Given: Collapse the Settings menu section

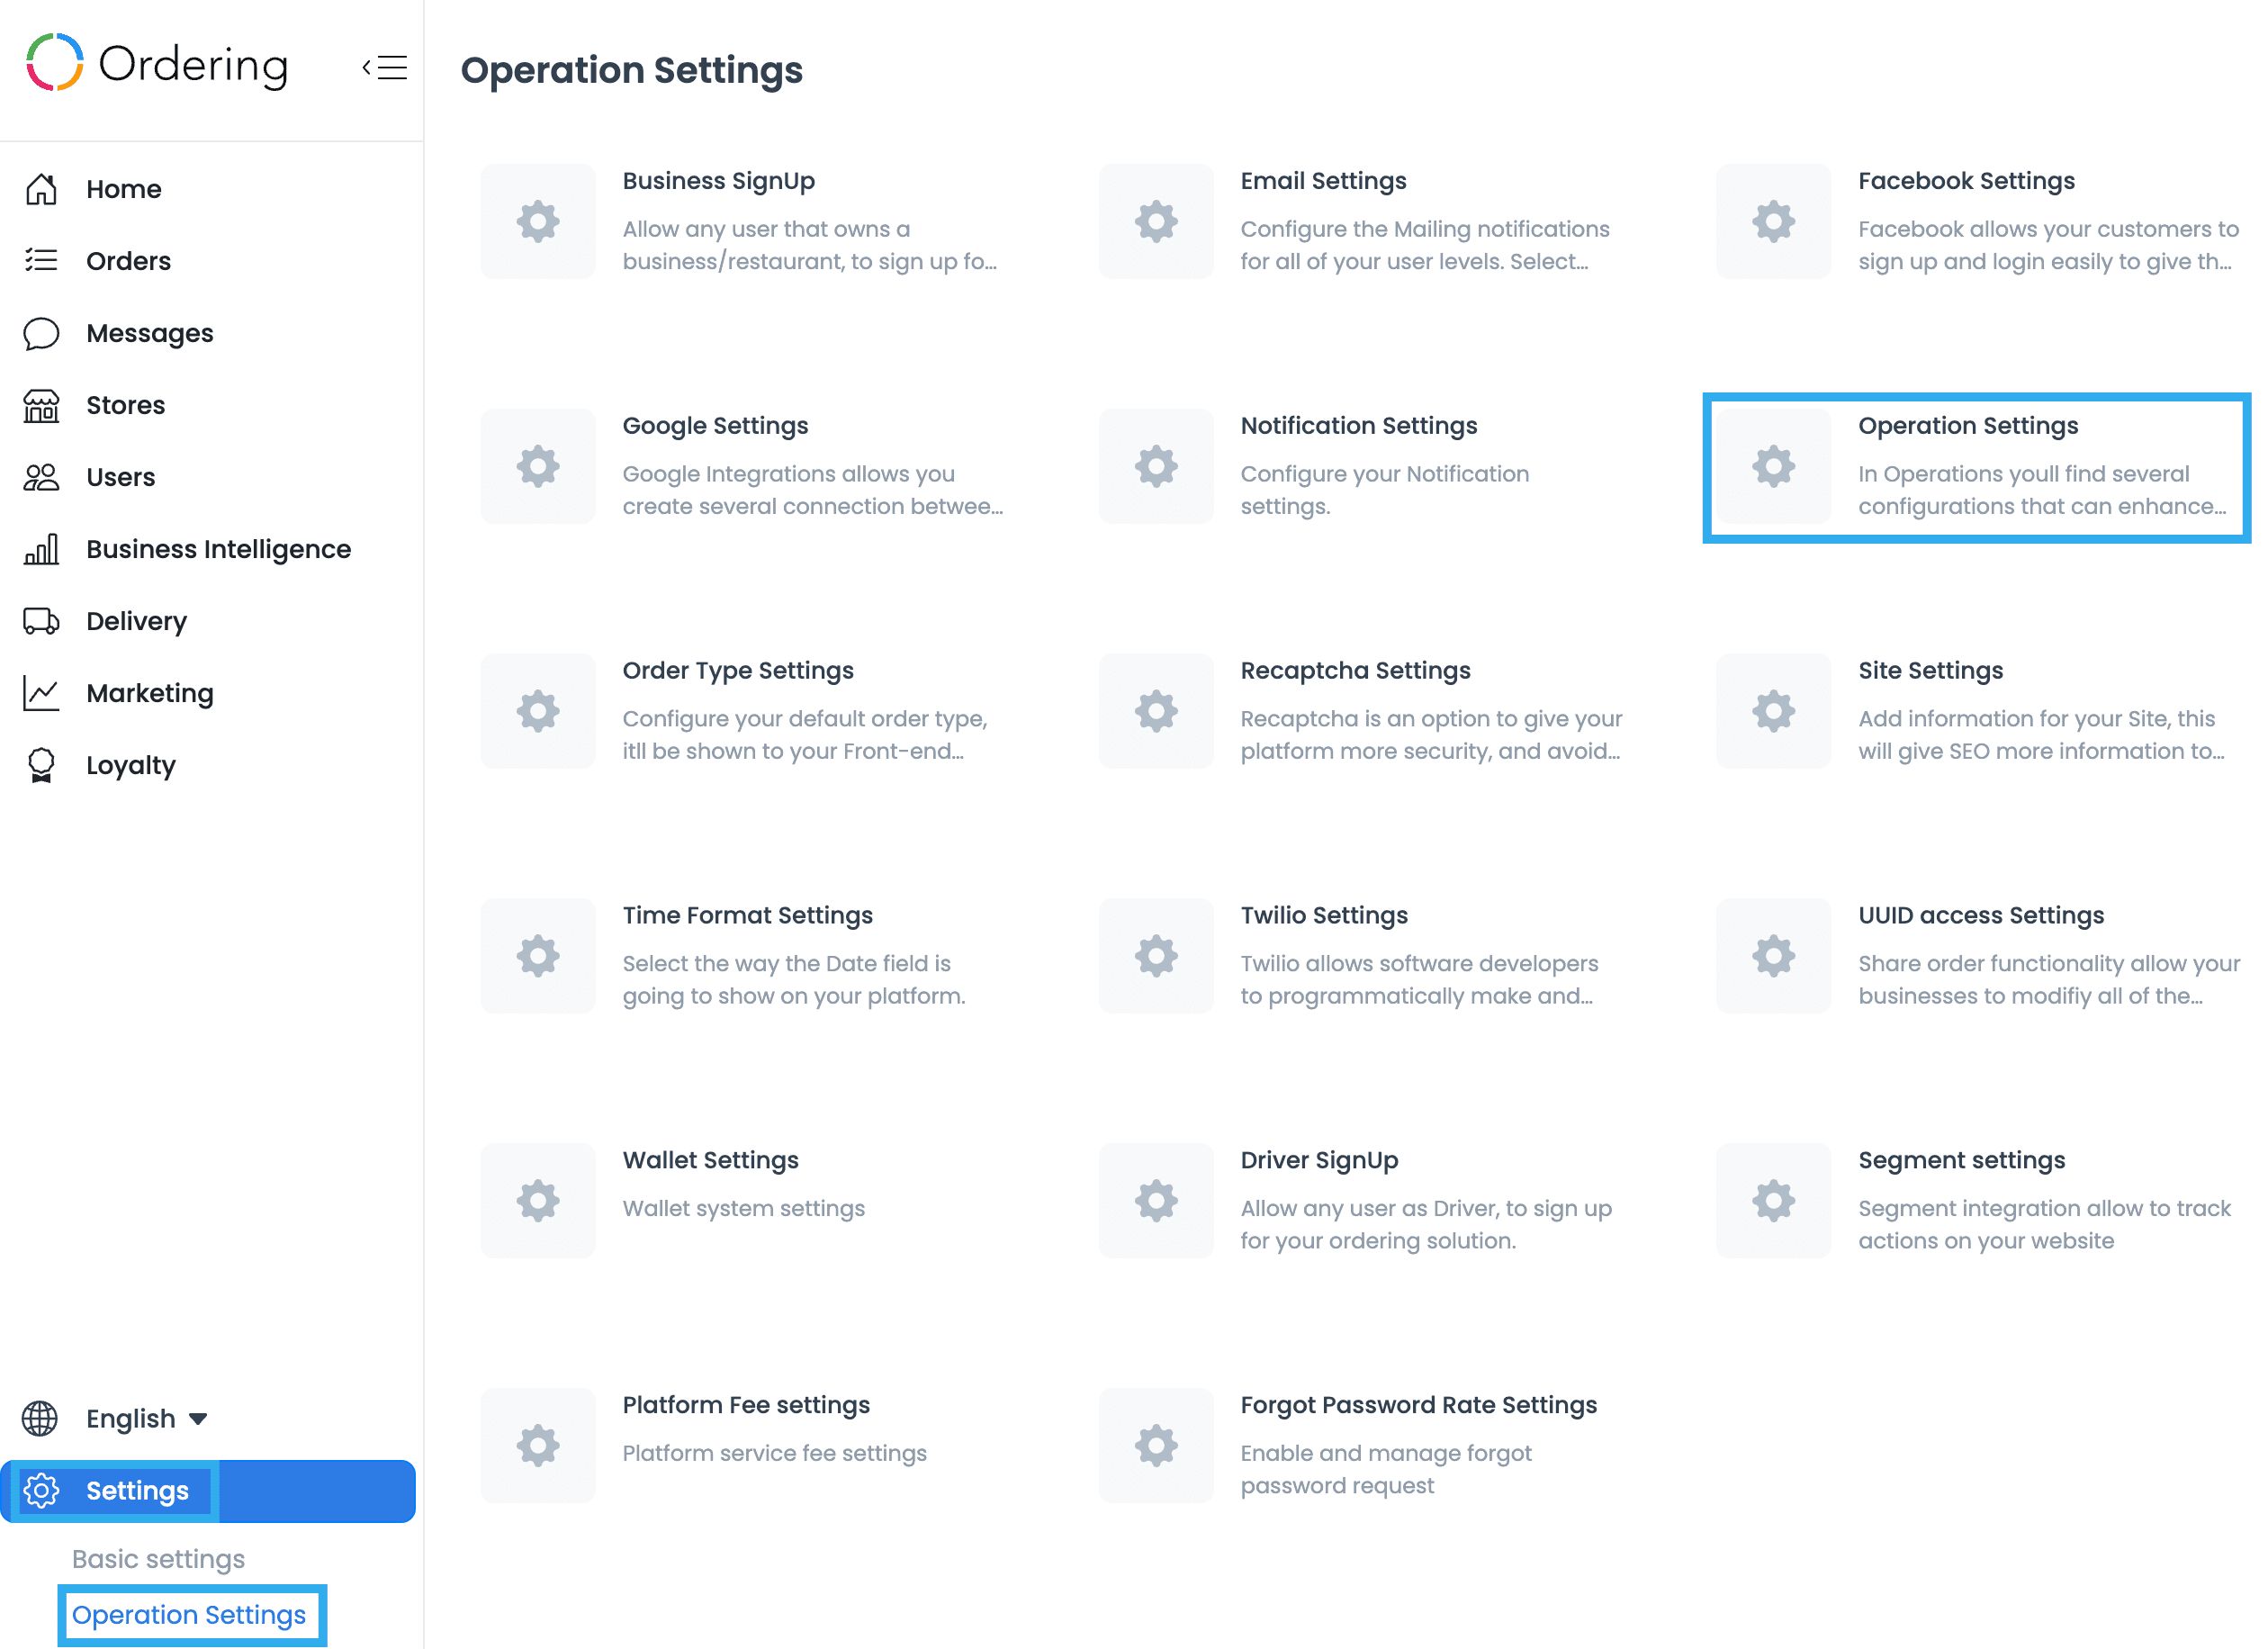Looking at the screenshot, I should click(x=137, y=1490).
